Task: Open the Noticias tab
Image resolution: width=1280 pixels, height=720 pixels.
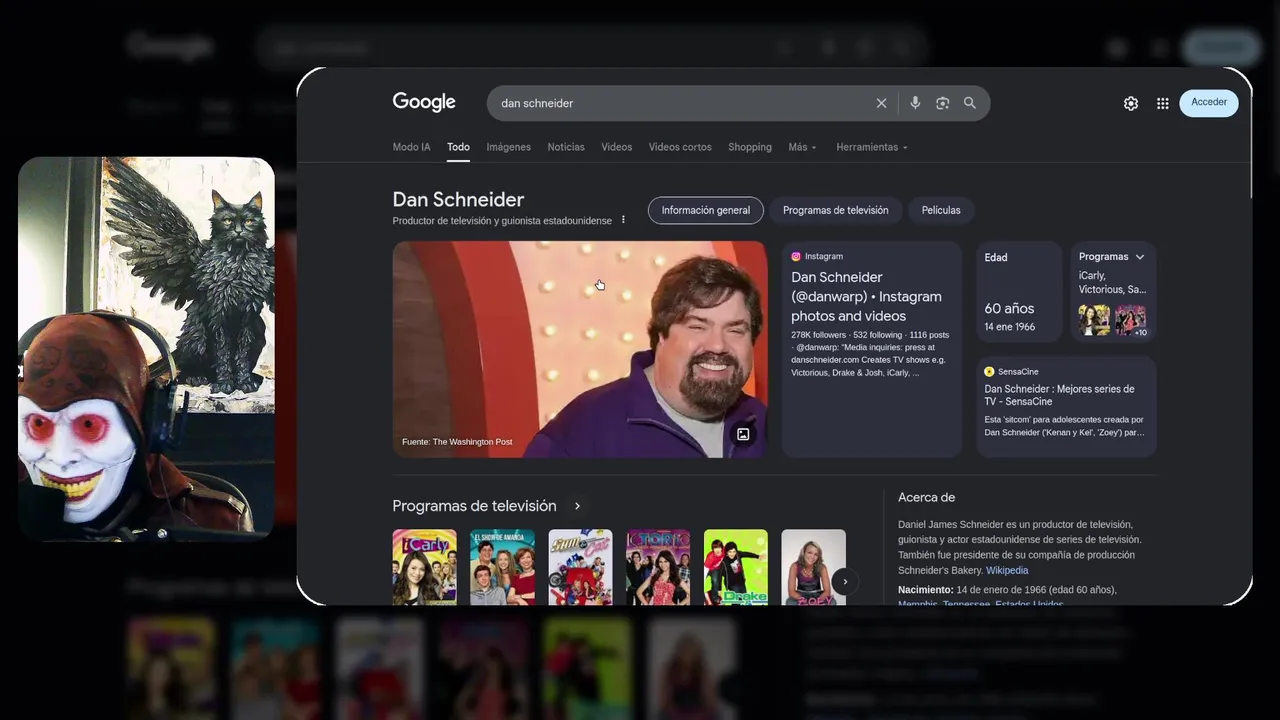Action: (x=566, y=147)
